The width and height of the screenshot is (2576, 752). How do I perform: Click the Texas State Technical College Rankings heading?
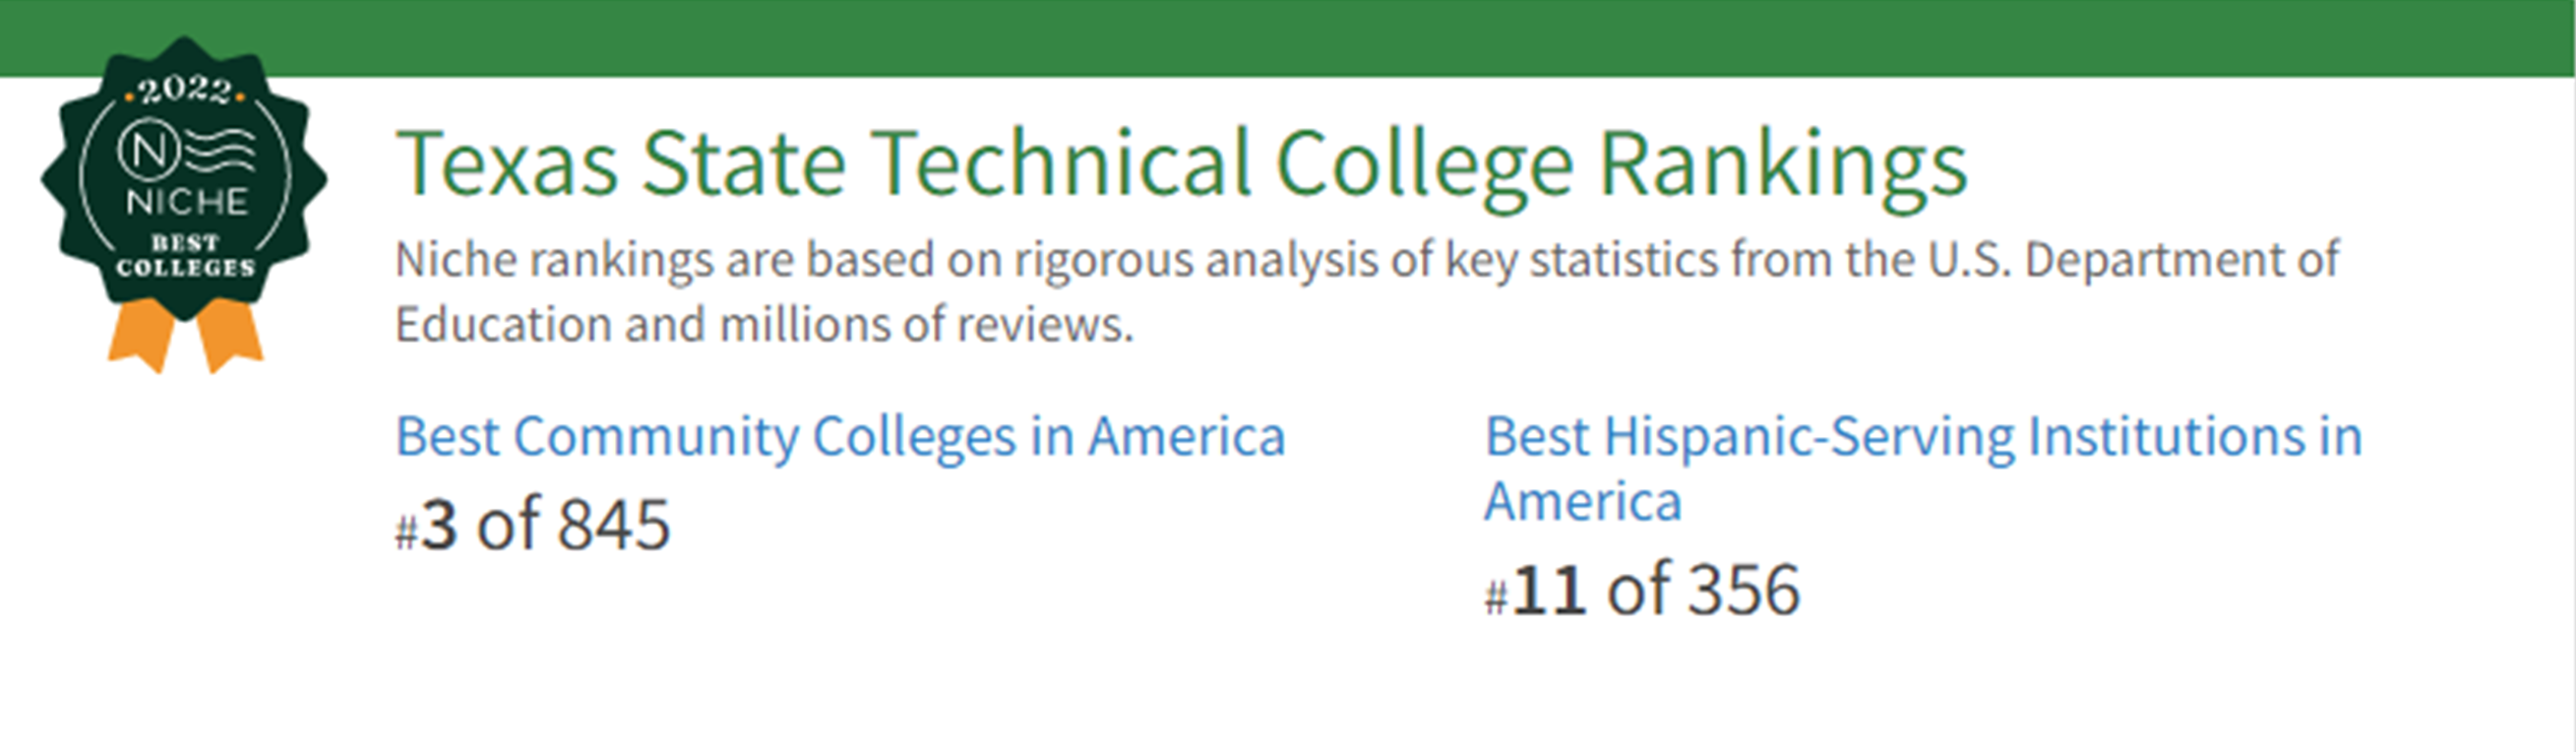click(x=1181, y=164)
